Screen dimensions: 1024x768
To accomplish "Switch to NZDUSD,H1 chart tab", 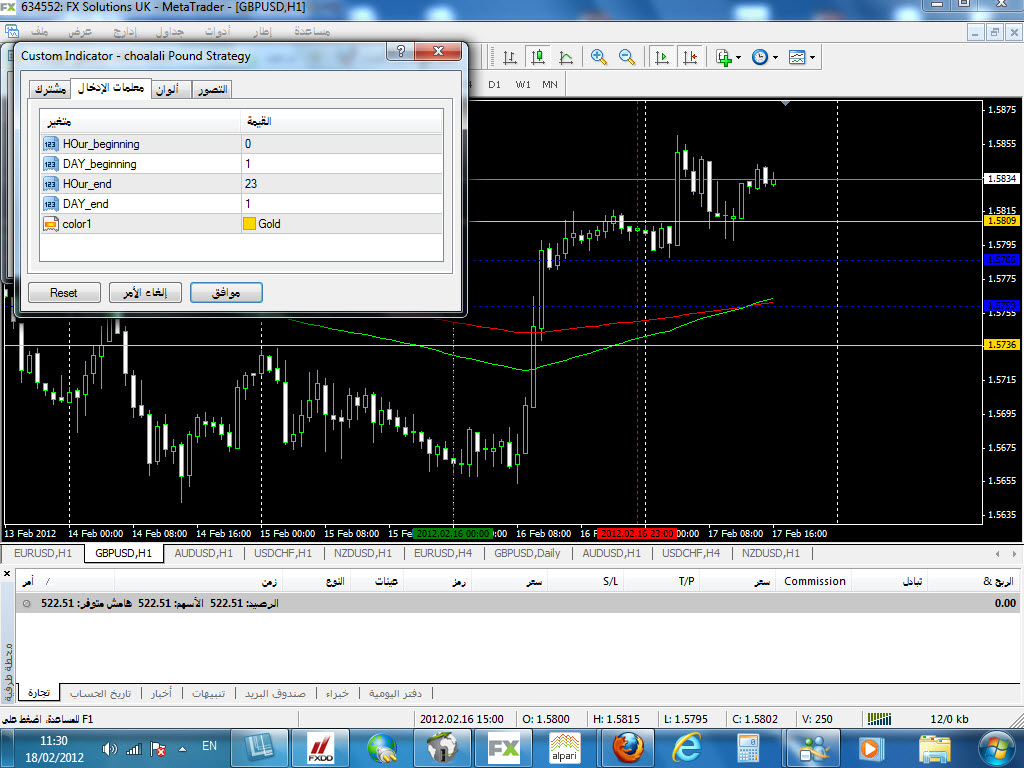I will [363, 553].
